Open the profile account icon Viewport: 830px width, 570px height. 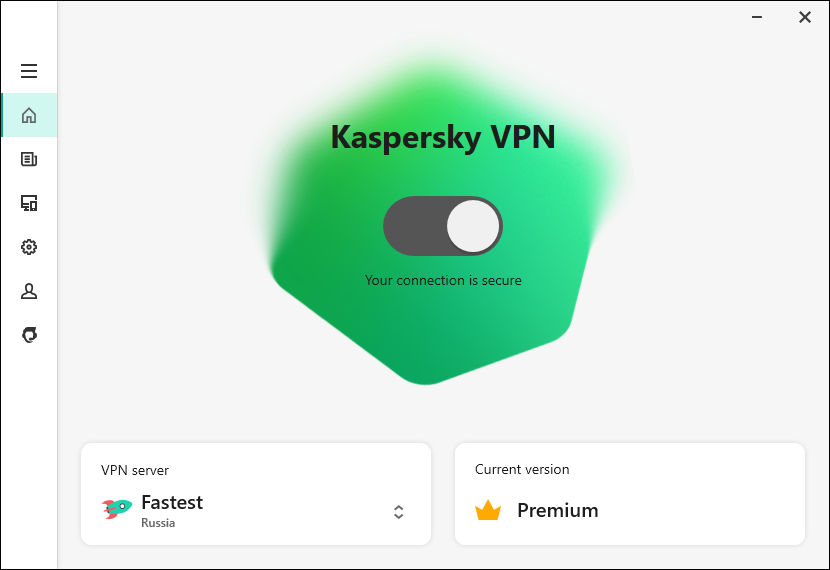[29, 291]
